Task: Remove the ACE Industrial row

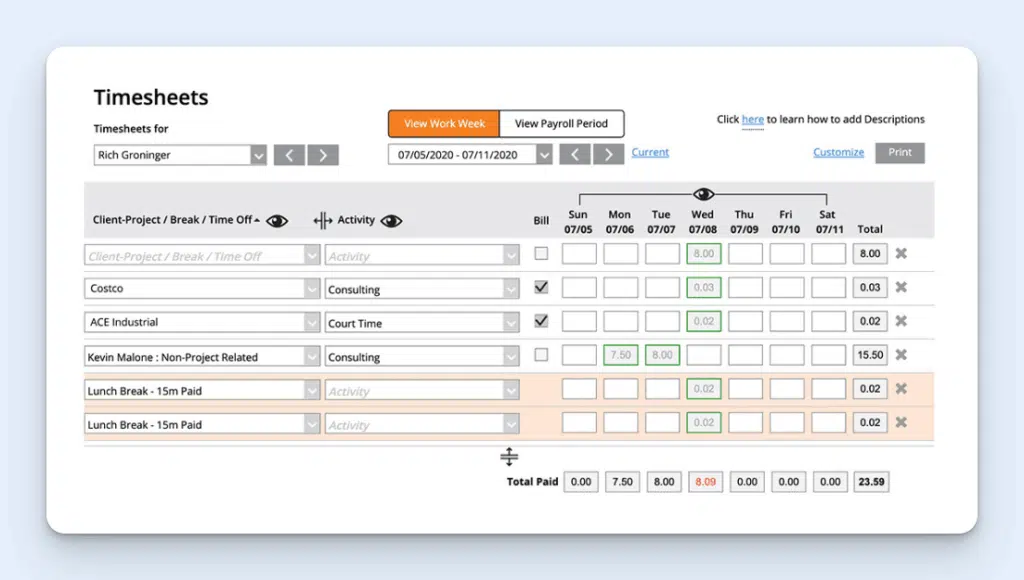Action: click(900, 321)
